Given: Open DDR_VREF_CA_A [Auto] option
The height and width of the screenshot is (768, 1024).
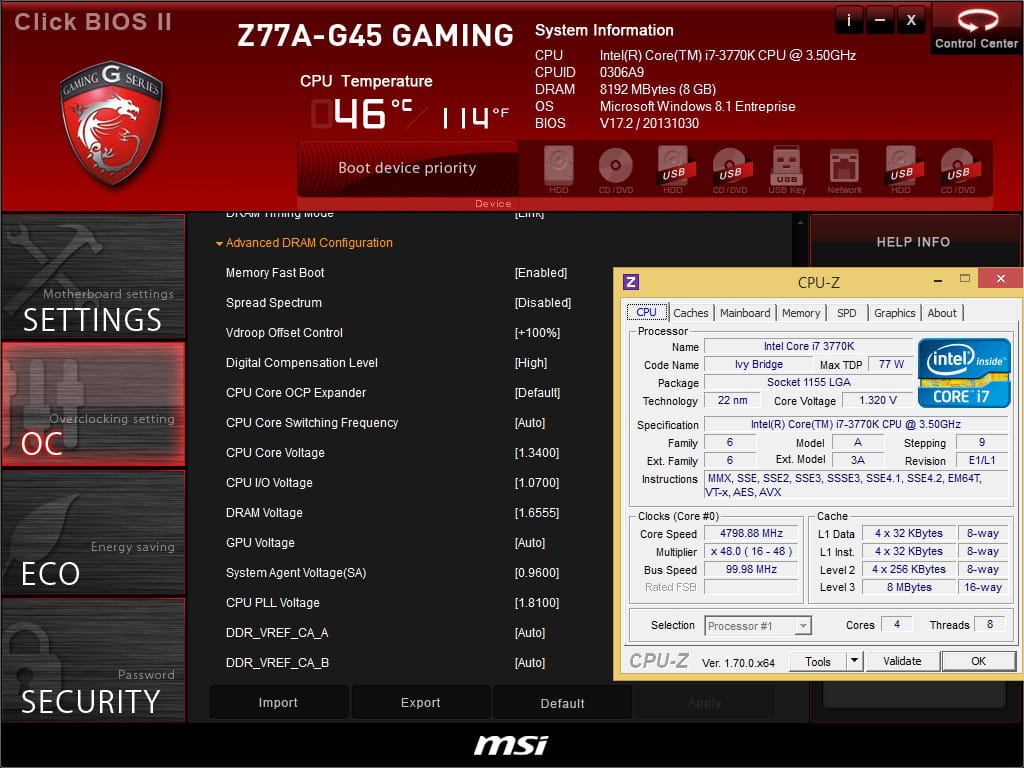Looking at the screenshot, I should 530,633.
